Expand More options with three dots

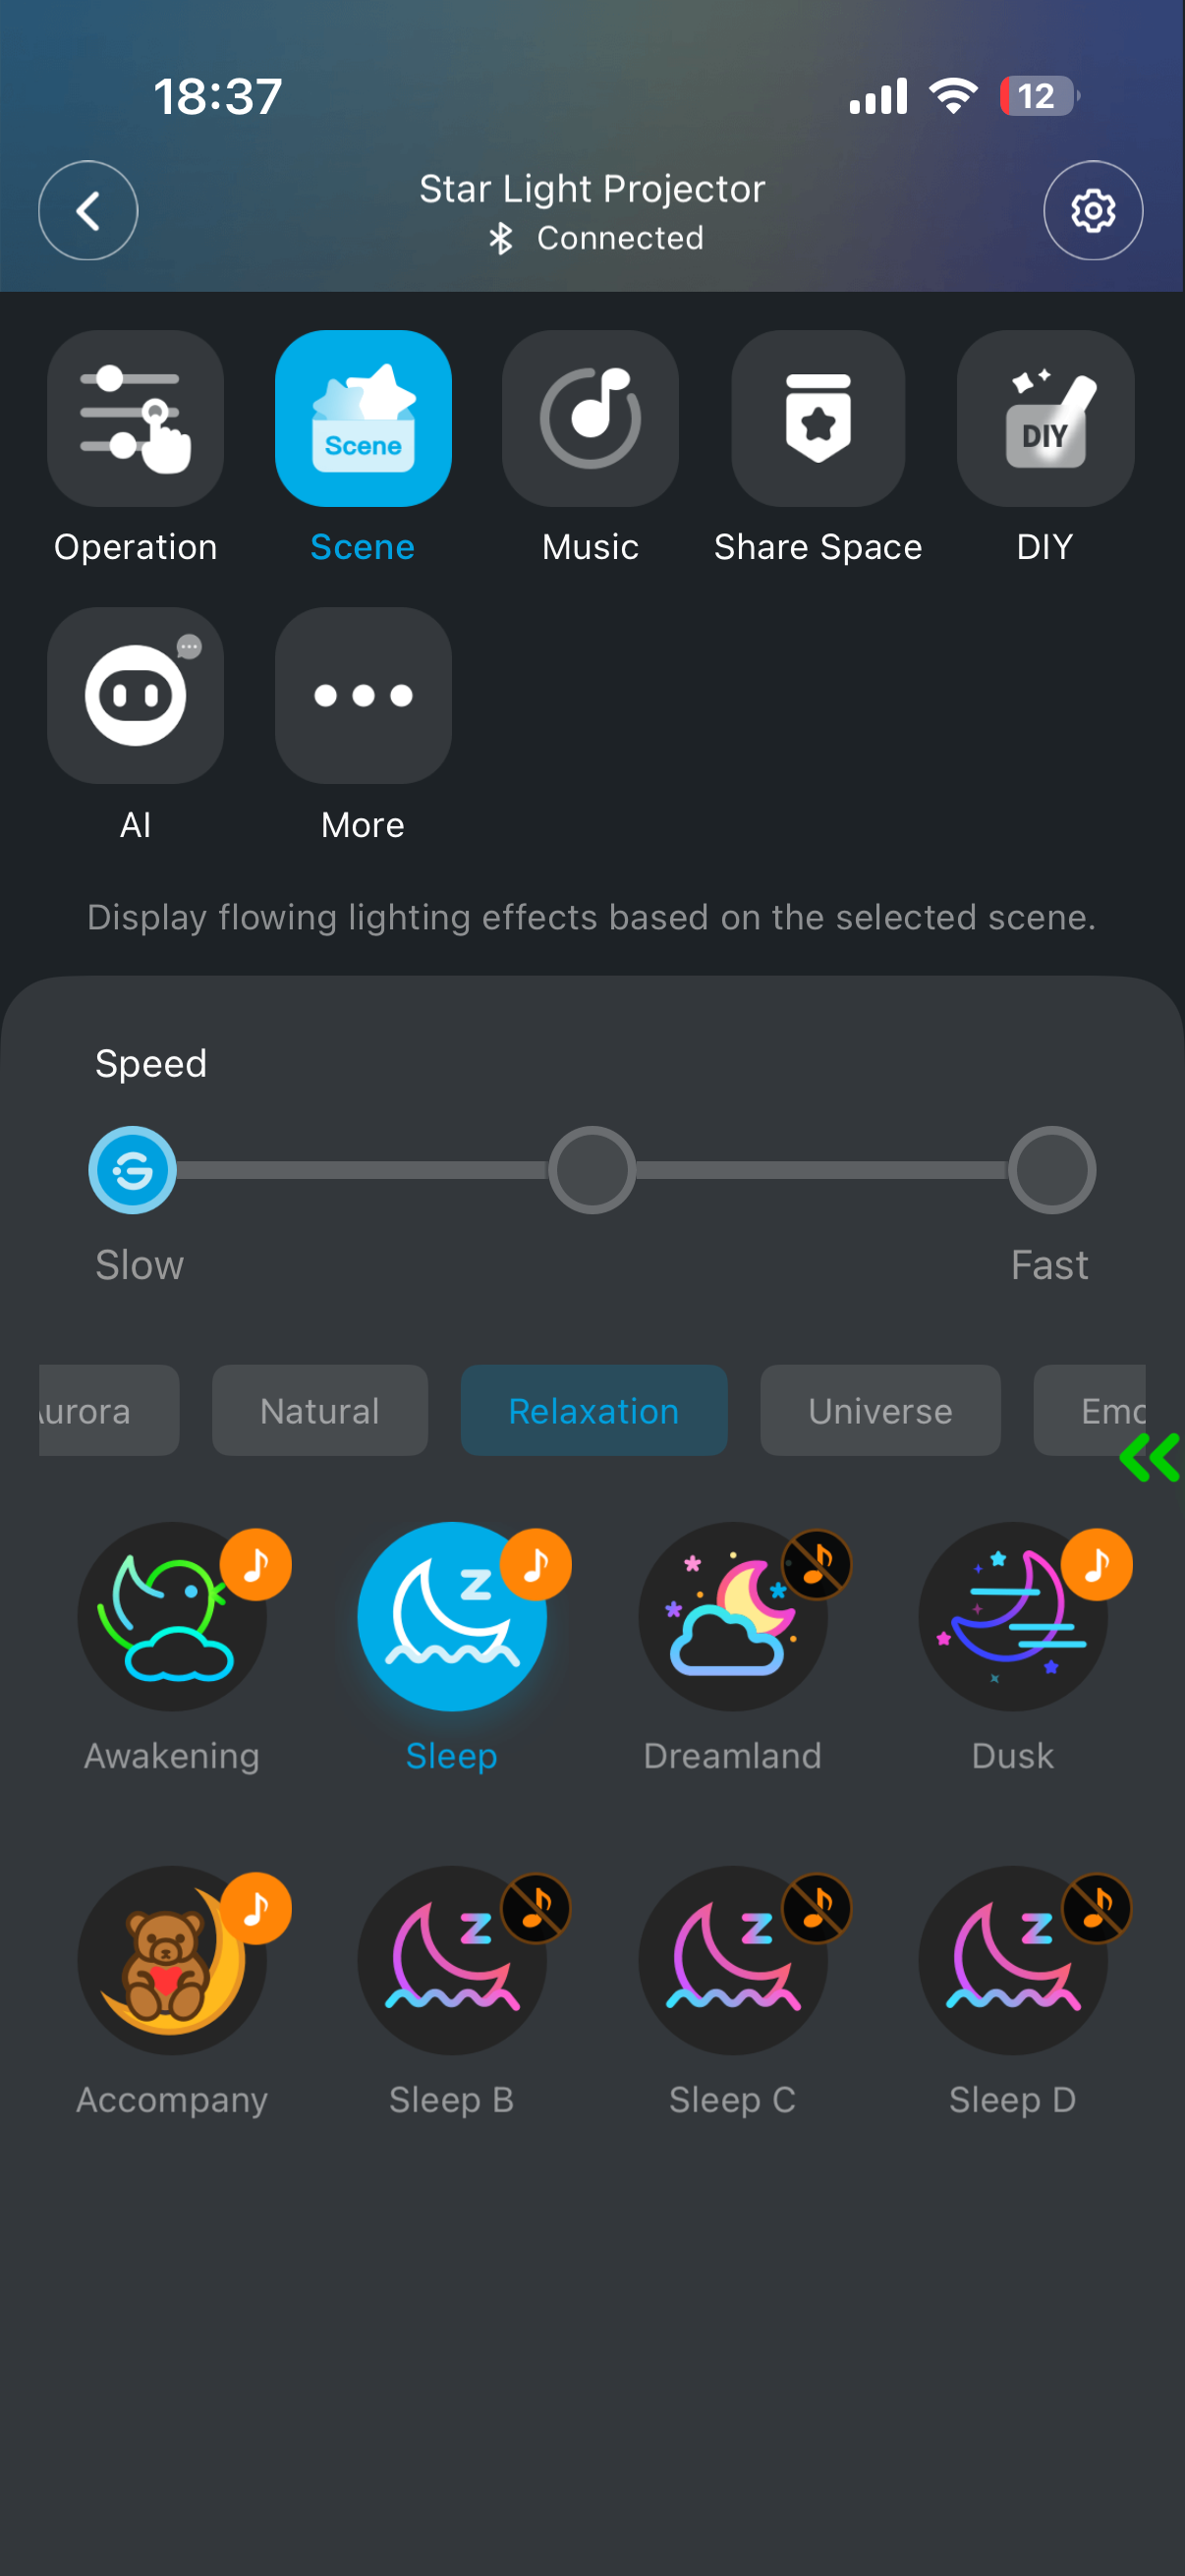tap(363, 695)
